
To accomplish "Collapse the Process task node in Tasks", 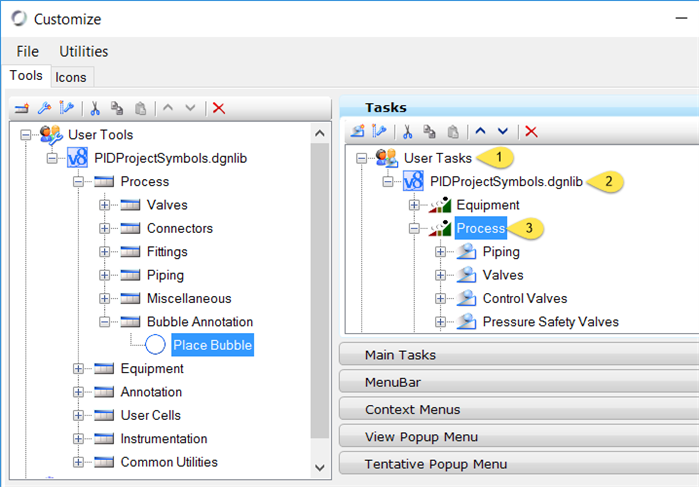I will click(414, 228).
